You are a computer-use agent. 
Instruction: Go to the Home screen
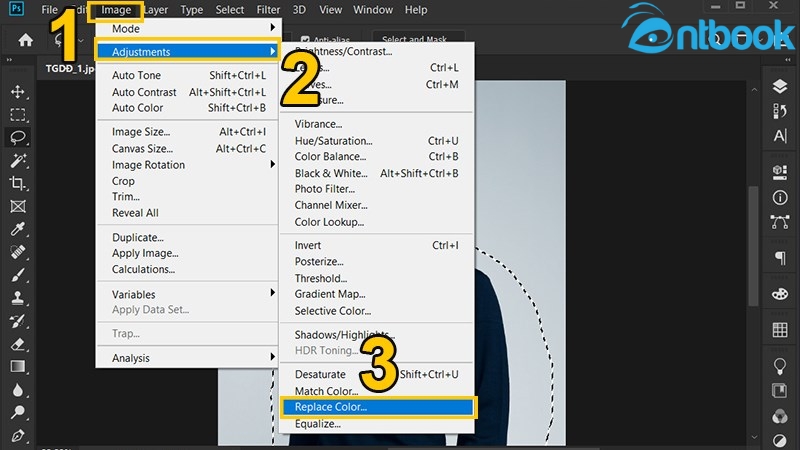[x=26, y=40]
